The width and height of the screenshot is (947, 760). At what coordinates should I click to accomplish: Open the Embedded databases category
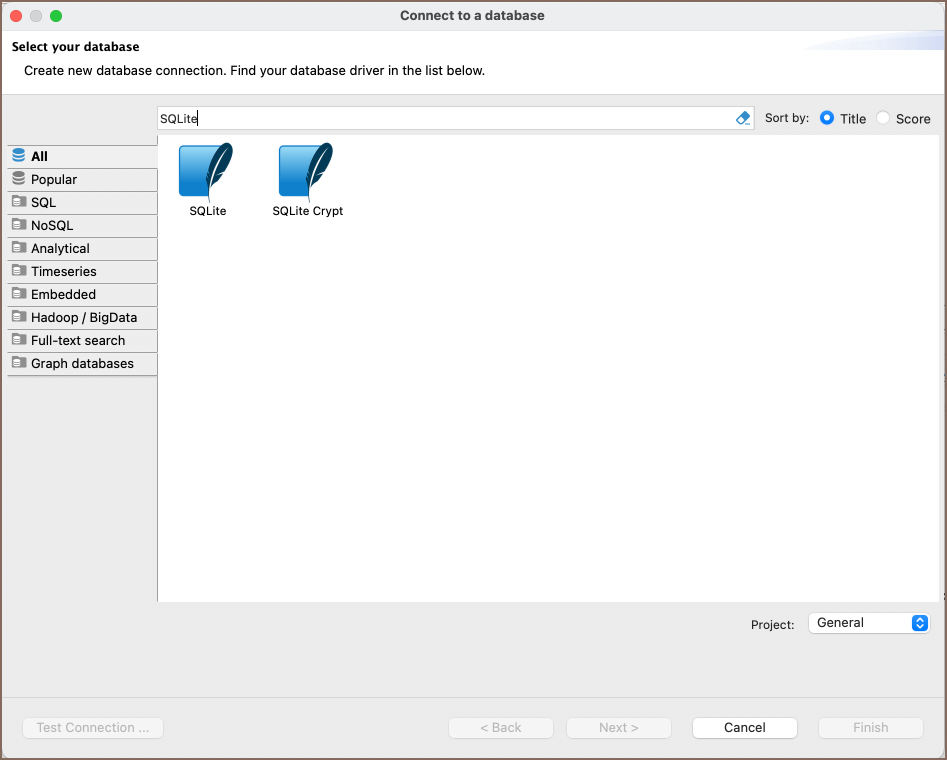pyautogui.click(x=63, y=294)
